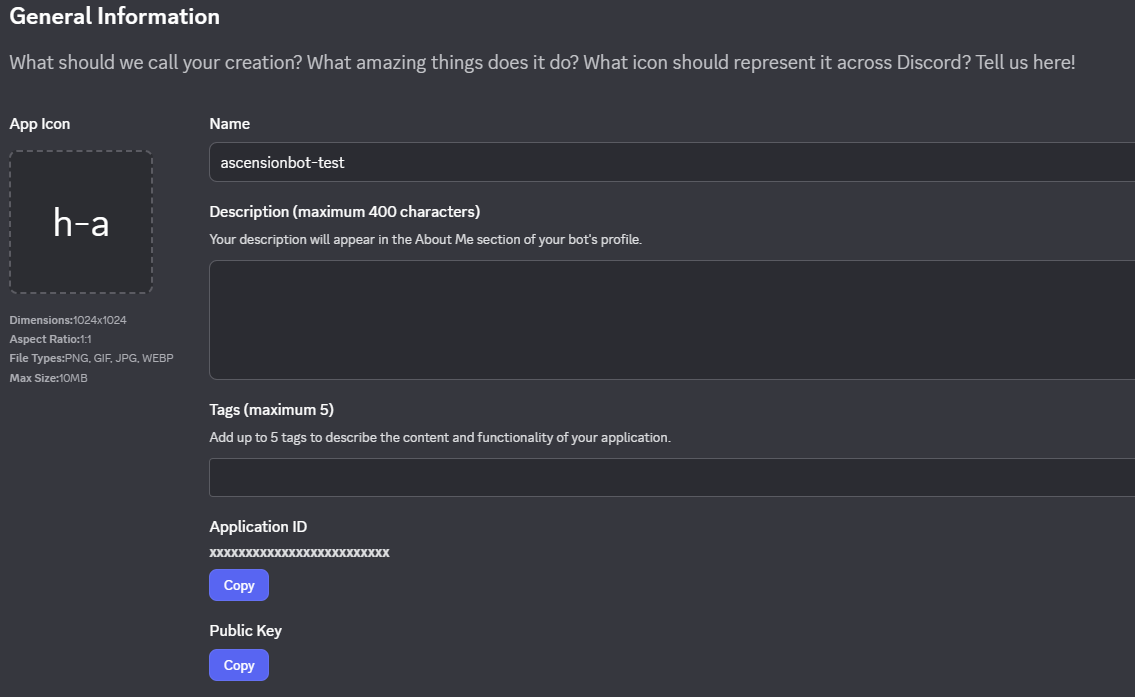This screenshot has width=1135, height=697.
Task: Click the Name field label
Action: pyautogui.click(x=229, y=124)
